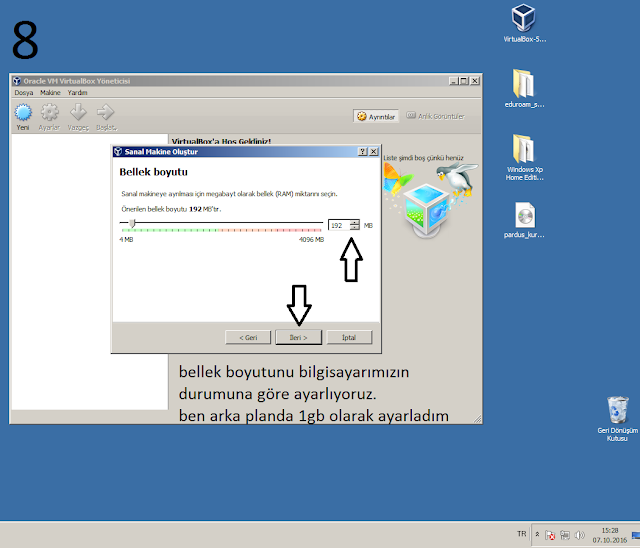This screenshot has height=548, width=640.
Task: Cancel the wizard with İptal
Action: [x=349, y=337]
